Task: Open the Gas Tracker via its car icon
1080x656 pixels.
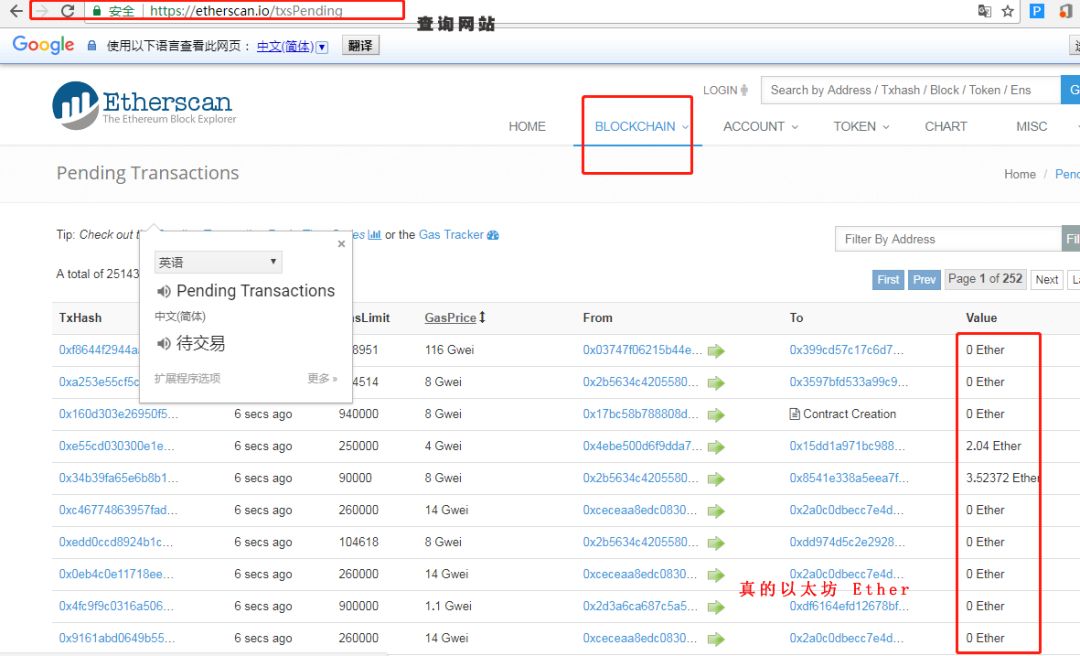Action: click(x=491, y=234)
